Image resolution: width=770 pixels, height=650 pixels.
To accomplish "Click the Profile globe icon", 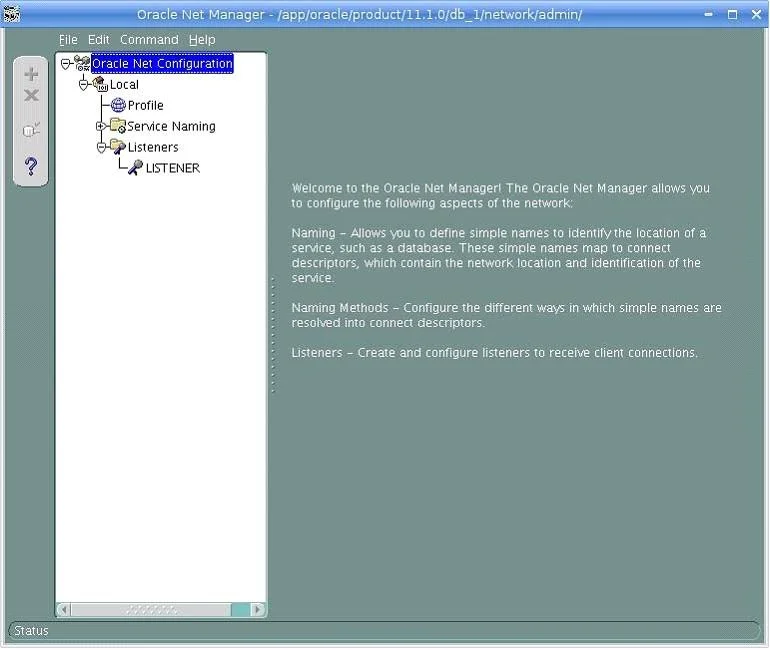I will [x=118, y=105].
